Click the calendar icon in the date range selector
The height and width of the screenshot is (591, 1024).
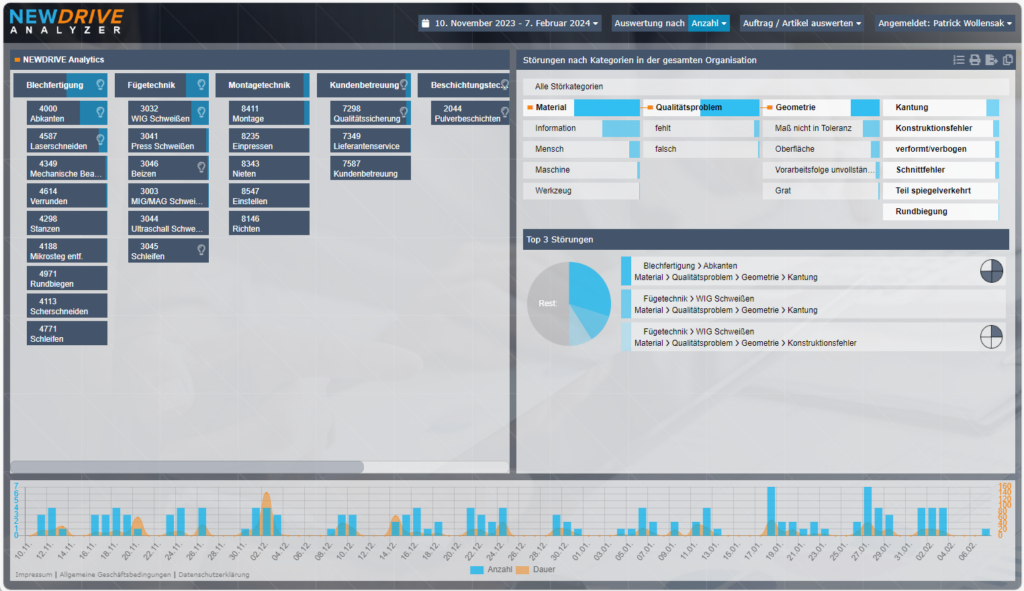tap(427, 21)
